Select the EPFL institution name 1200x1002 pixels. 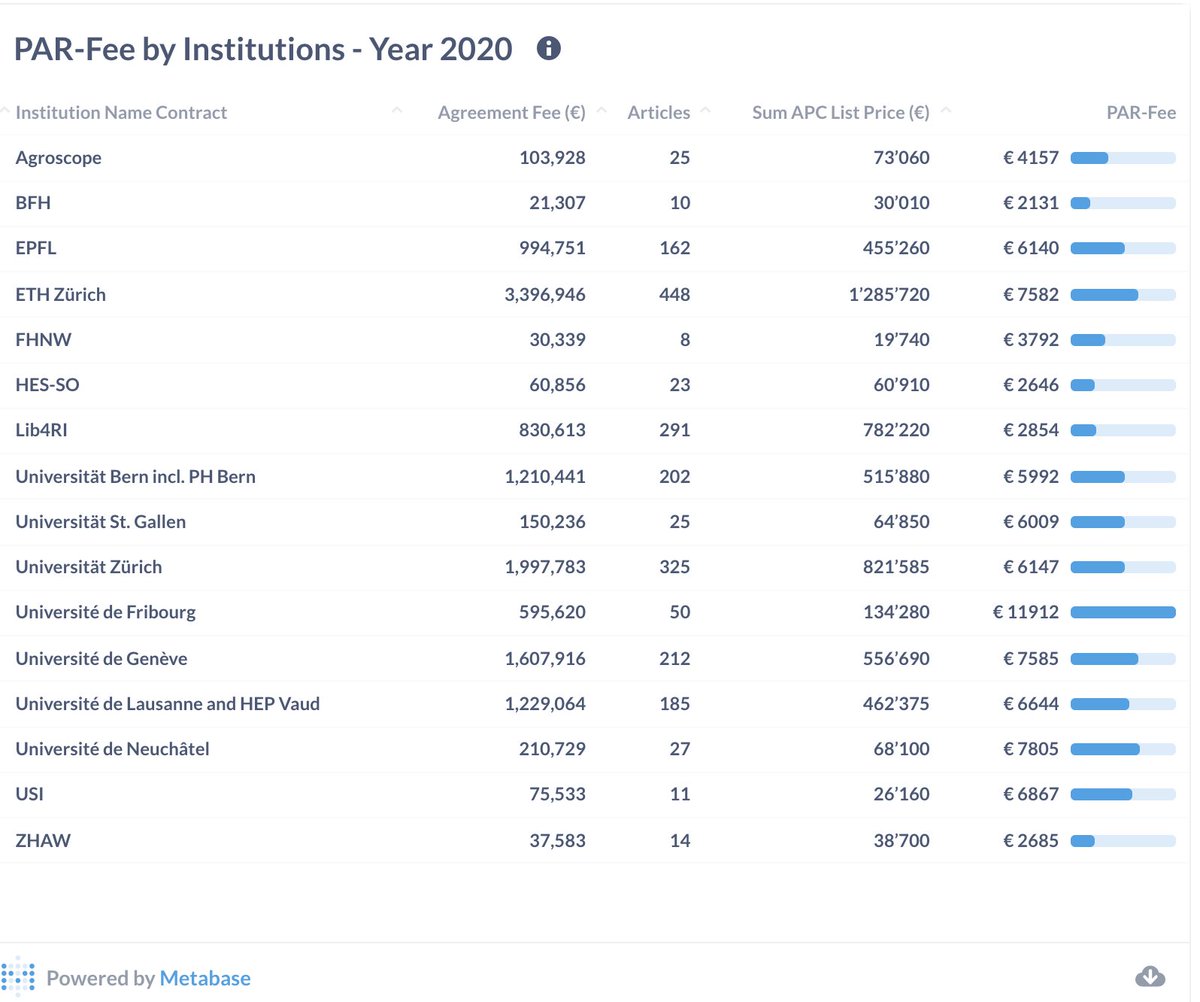(36, 248)
